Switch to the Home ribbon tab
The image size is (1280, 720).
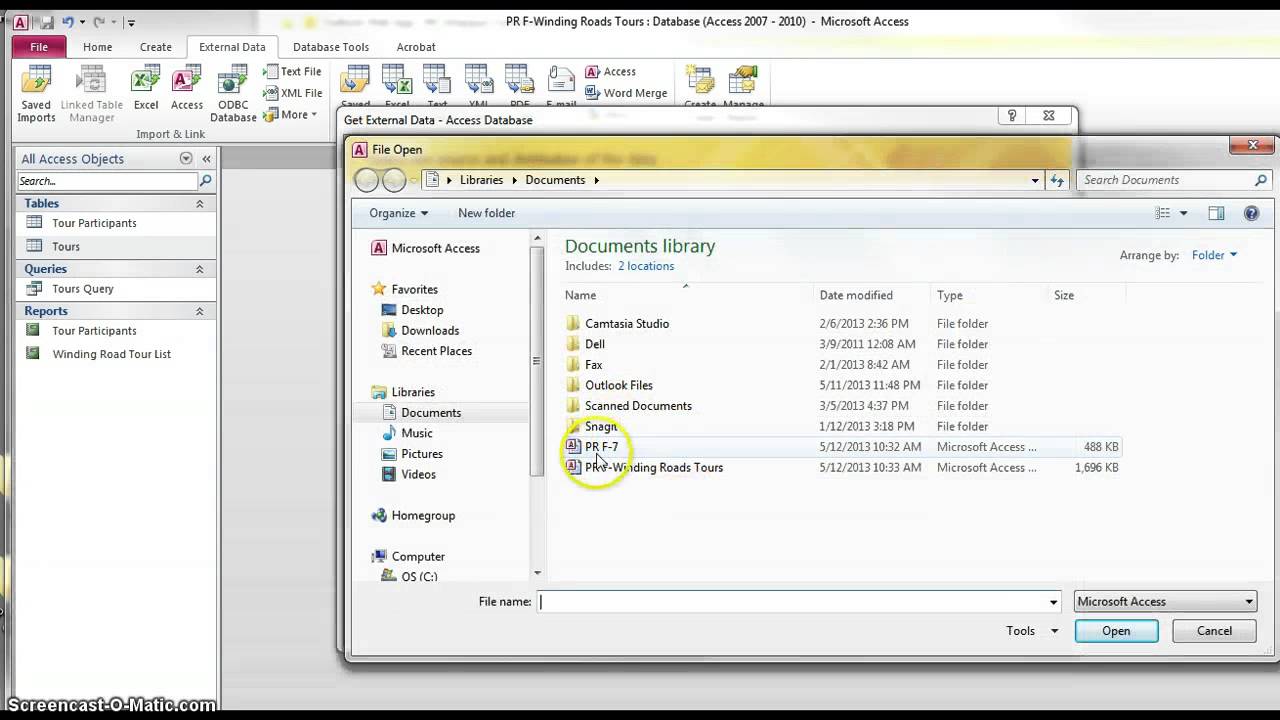tap(98, 47)
